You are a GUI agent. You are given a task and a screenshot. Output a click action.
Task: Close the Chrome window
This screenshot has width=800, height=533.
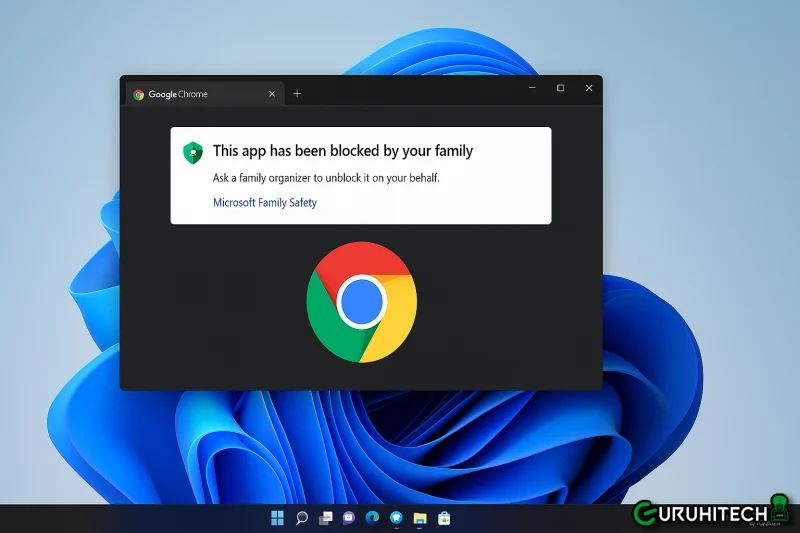tap(589, 88)
